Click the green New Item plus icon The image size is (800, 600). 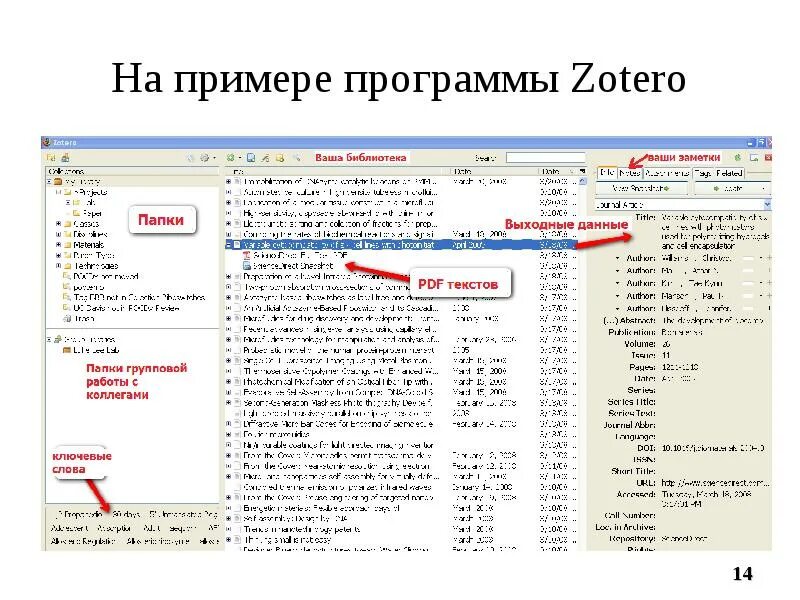231,158
